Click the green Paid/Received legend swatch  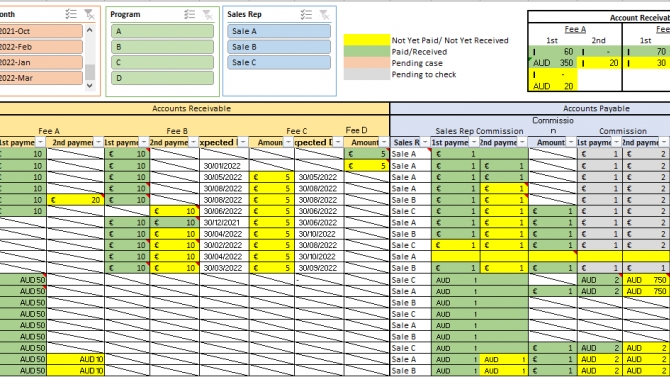[367, 52]
